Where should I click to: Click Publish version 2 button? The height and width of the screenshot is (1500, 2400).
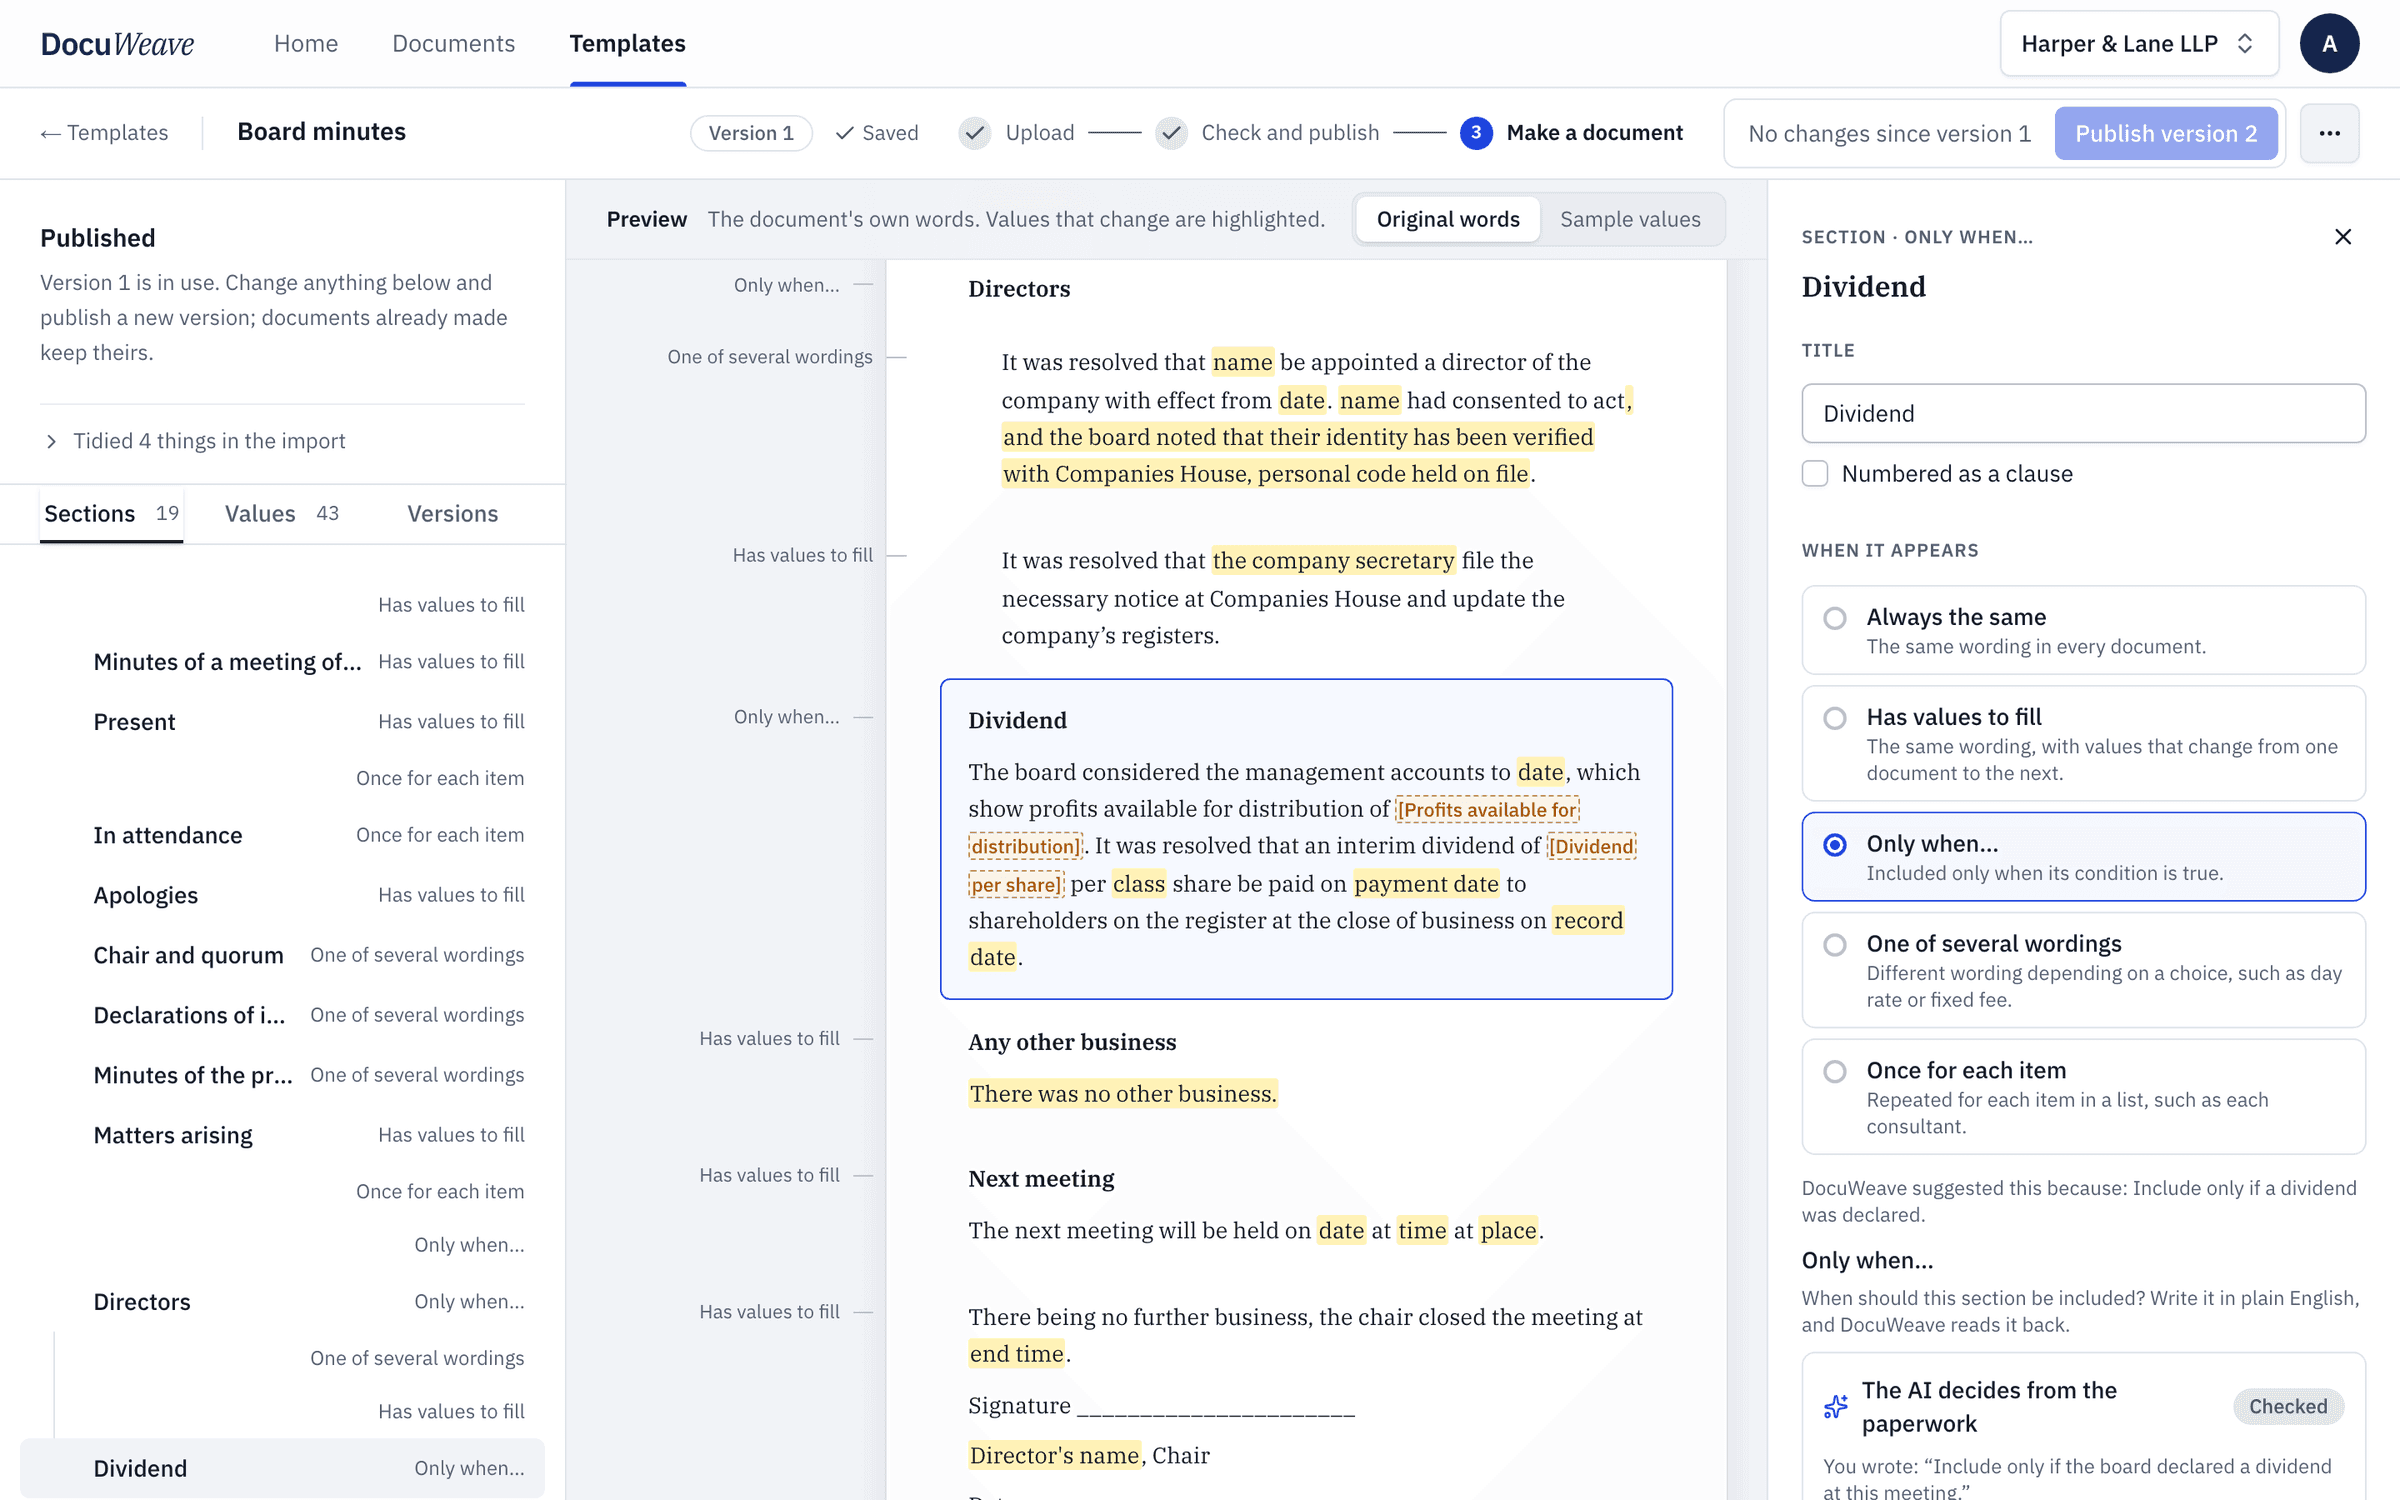point(2166,133)
